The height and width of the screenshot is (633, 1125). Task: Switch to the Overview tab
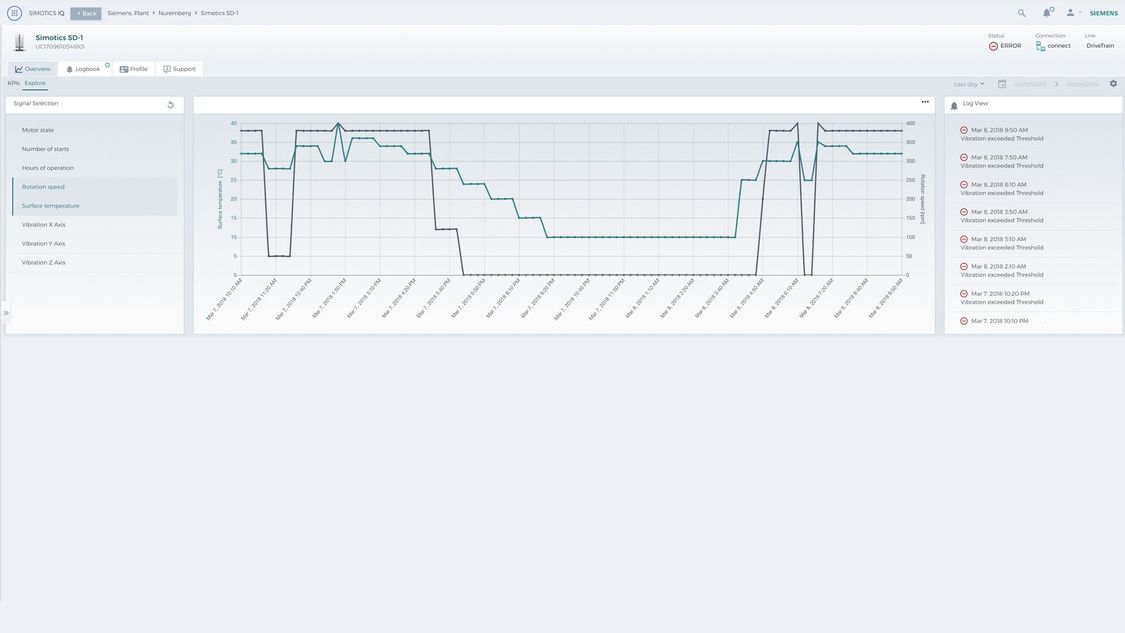point(33,69)
